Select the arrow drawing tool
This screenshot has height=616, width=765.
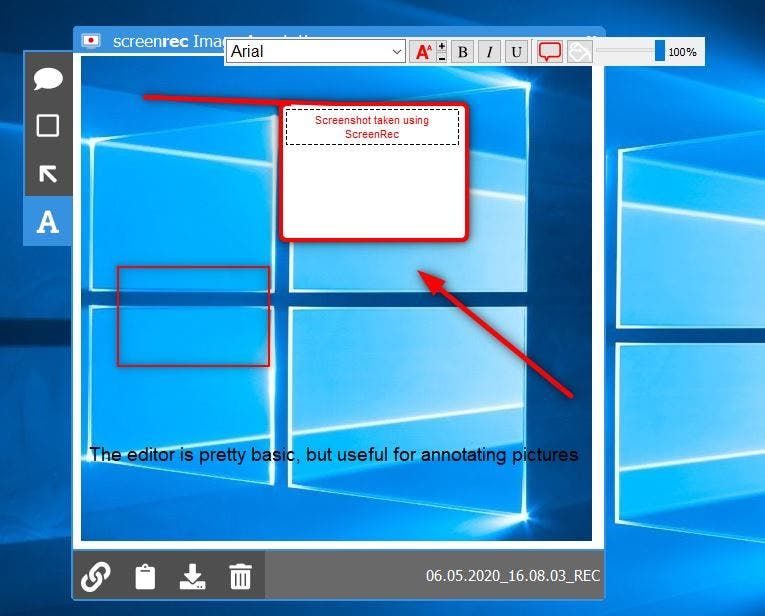(x=48, y=173)
